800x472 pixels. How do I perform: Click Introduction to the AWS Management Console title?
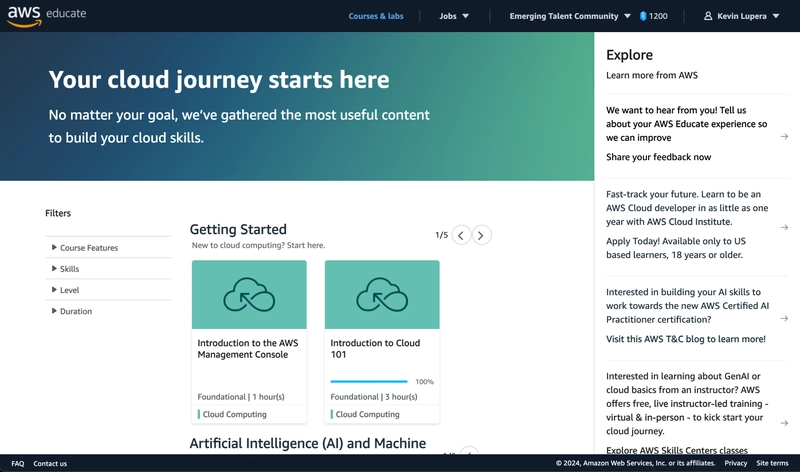[248, 349]
